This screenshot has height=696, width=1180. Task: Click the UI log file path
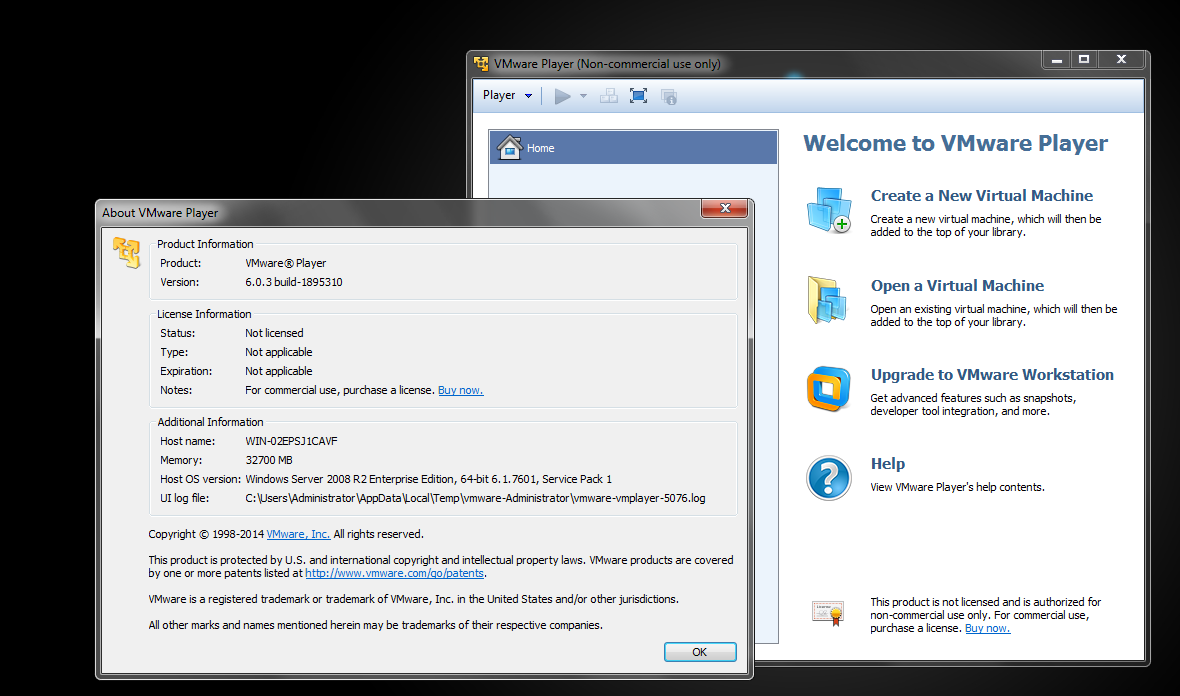tap(476, 498)
